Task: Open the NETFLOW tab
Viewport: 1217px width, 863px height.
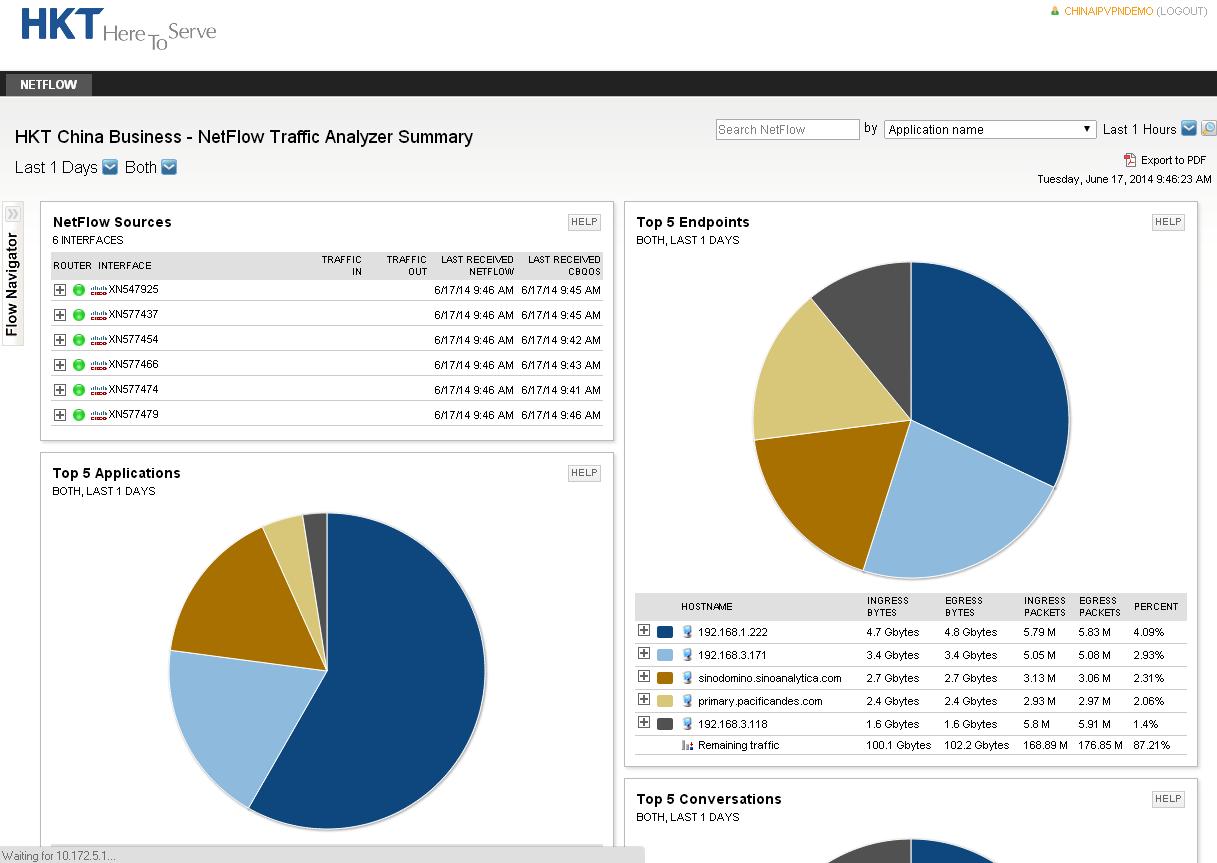Action: (x=48, y=85)
